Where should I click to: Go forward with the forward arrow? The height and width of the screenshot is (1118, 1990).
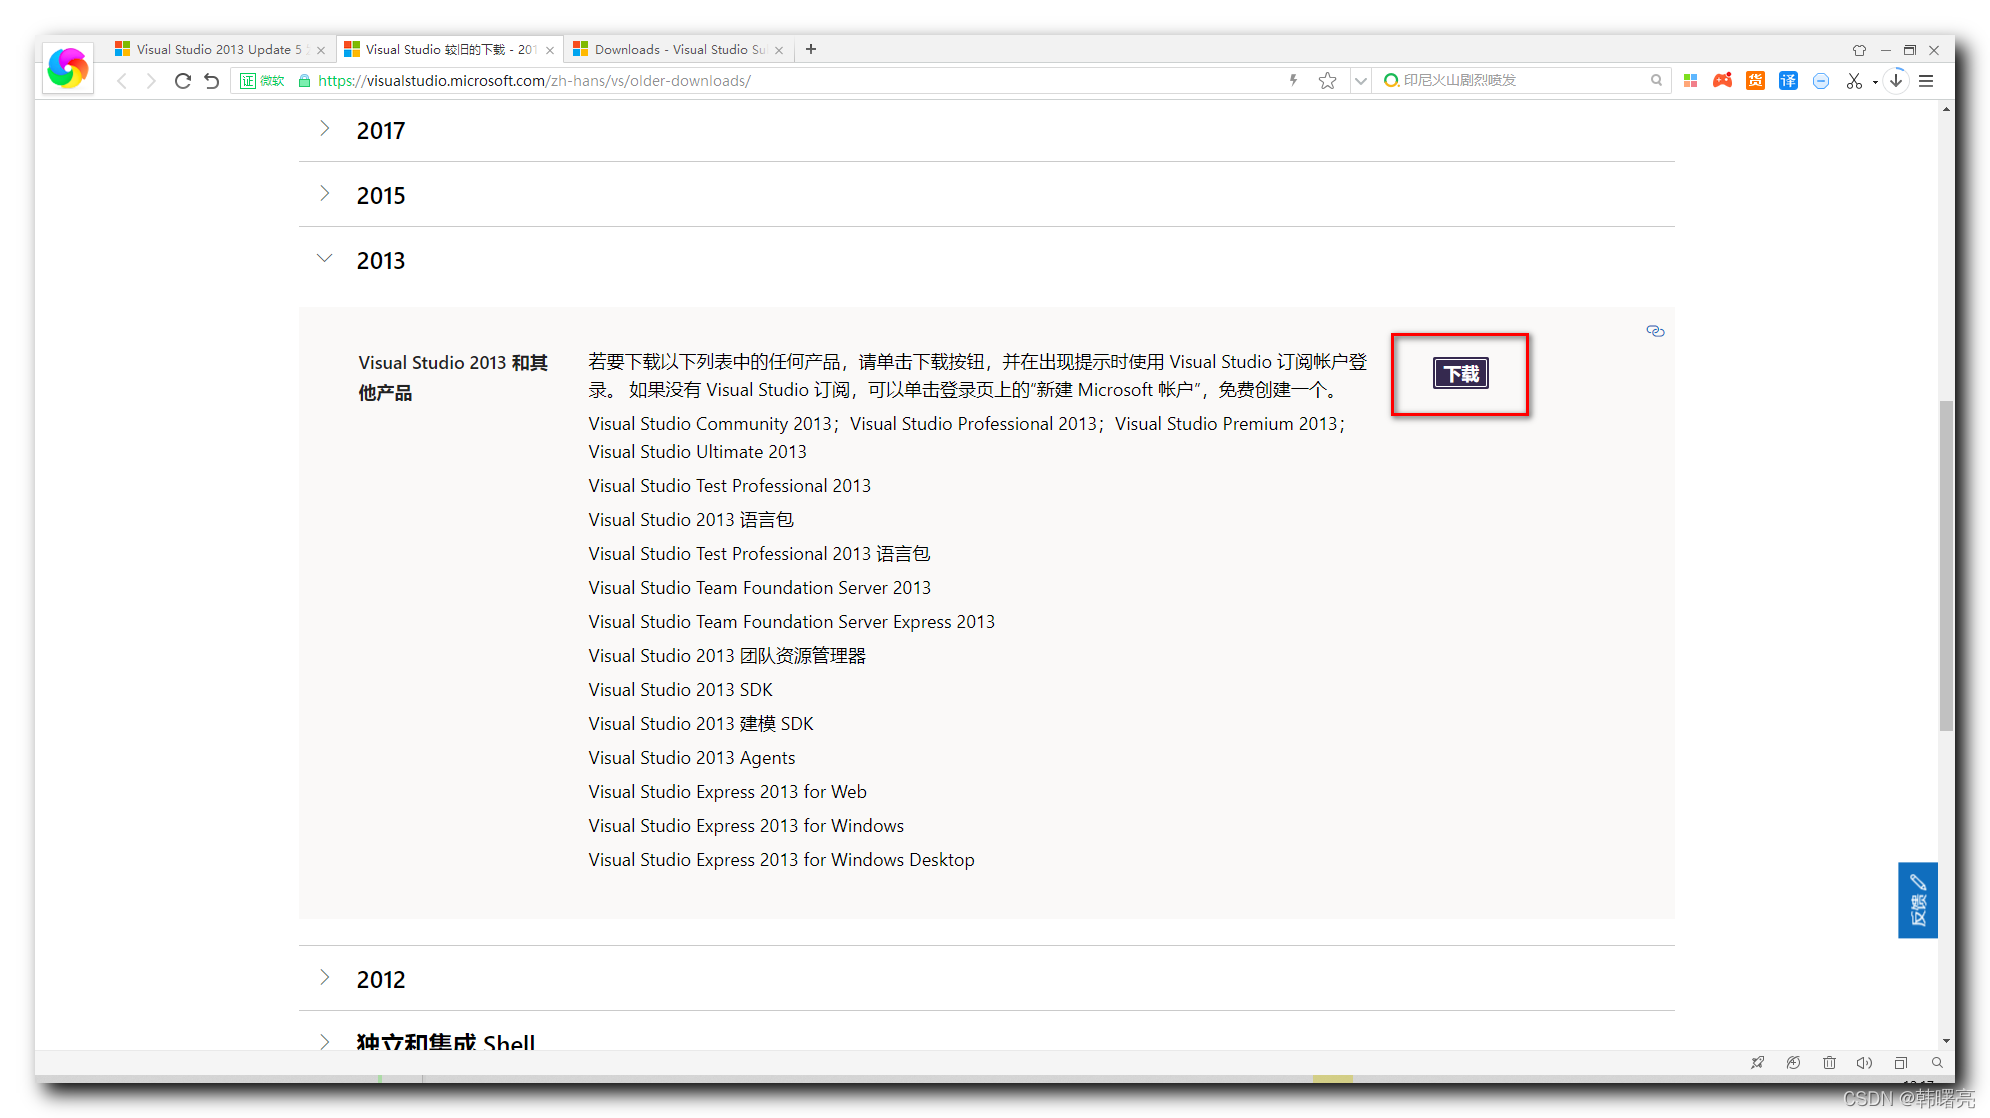click(151, 81)
